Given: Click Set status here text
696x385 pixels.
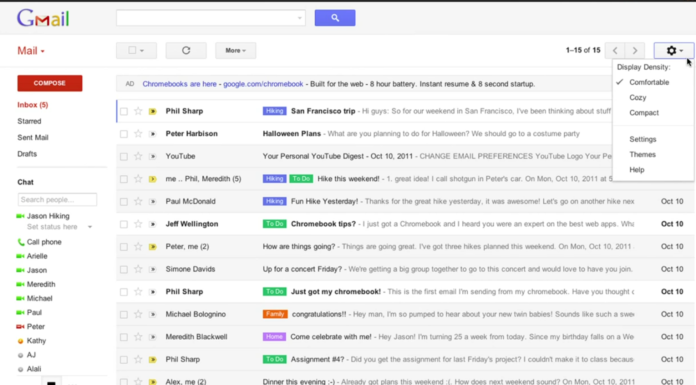Looking at the screenshot, I should pos(52,227).
